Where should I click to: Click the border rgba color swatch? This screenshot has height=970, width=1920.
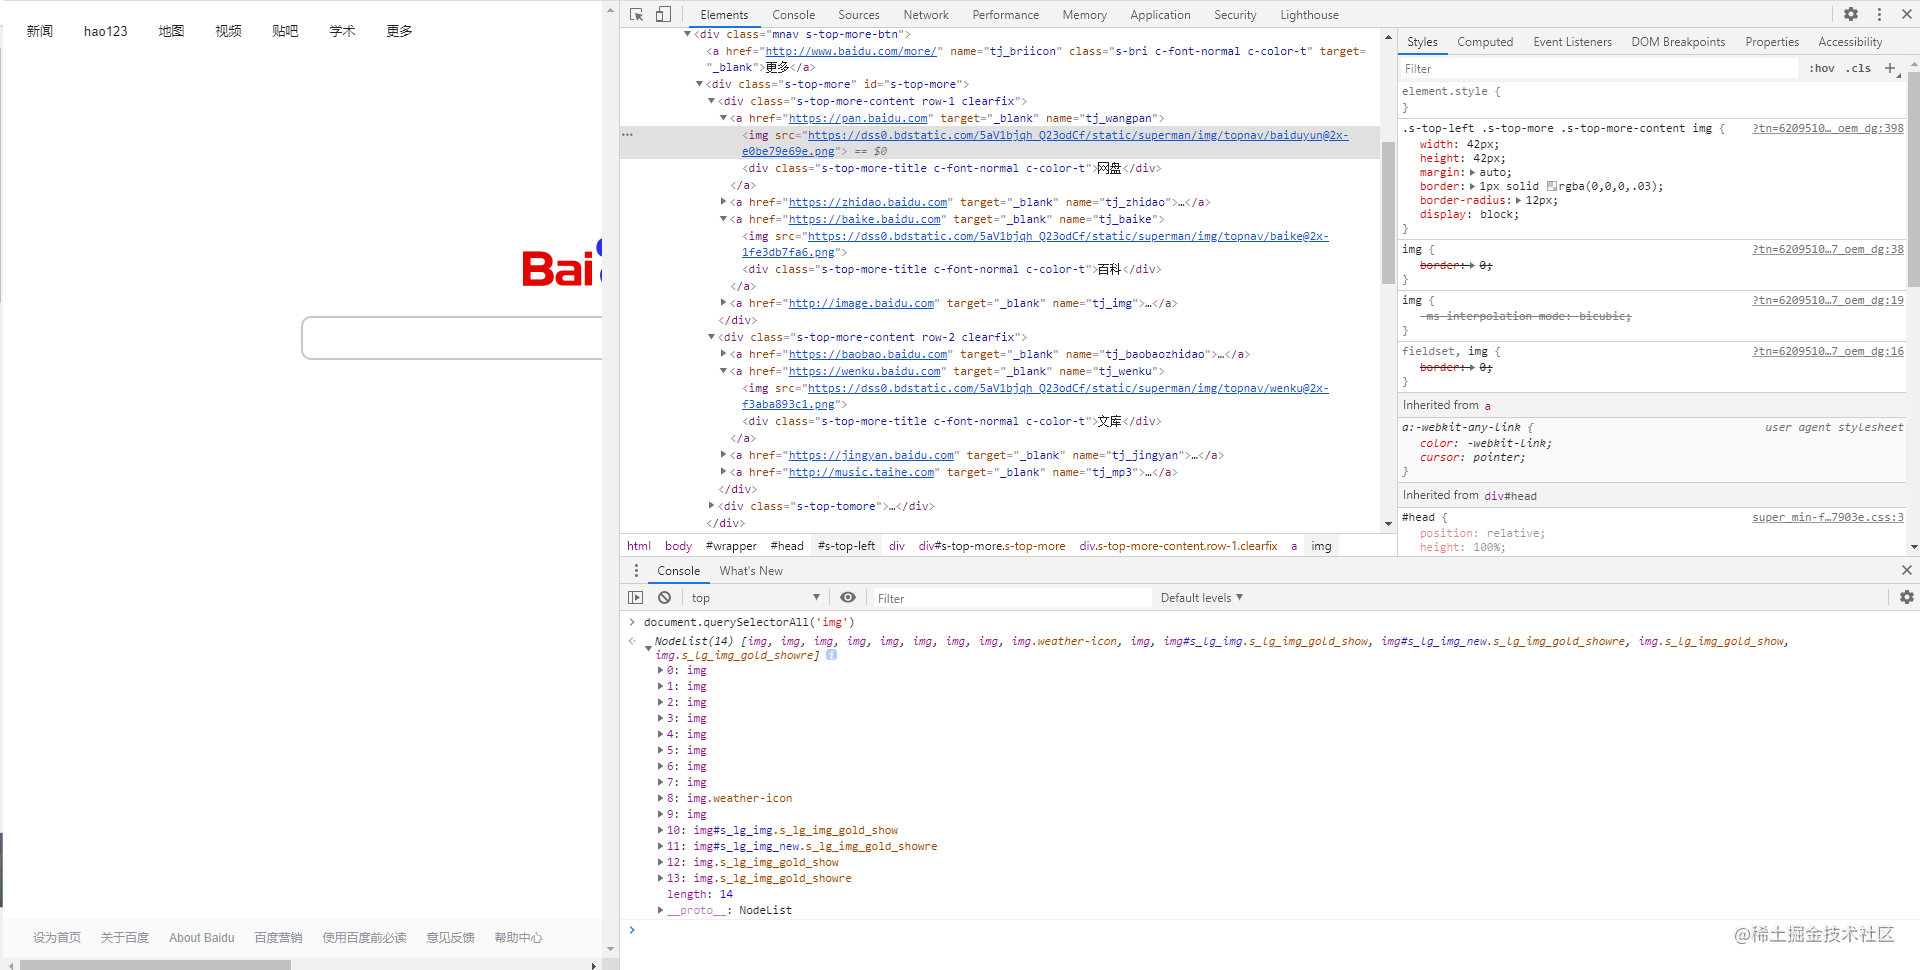tap(1552, 186)
